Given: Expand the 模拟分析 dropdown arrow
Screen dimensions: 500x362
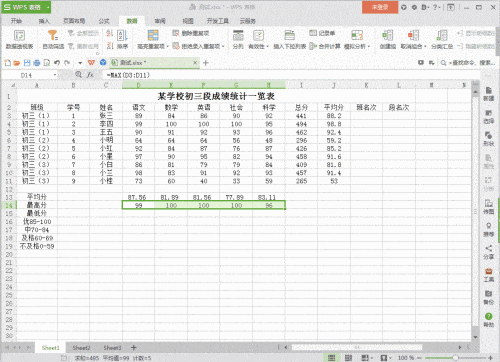Looking at the screenshot, I should 369,46.
